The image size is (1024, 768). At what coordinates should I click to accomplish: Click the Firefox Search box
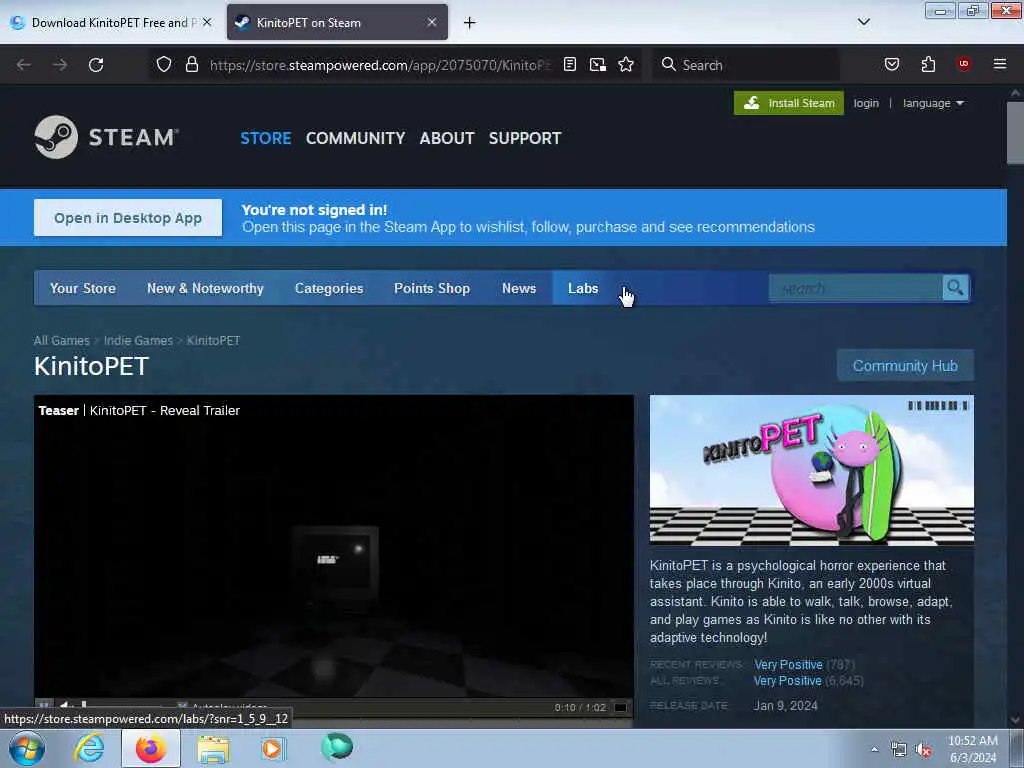[x=745, y=65]
